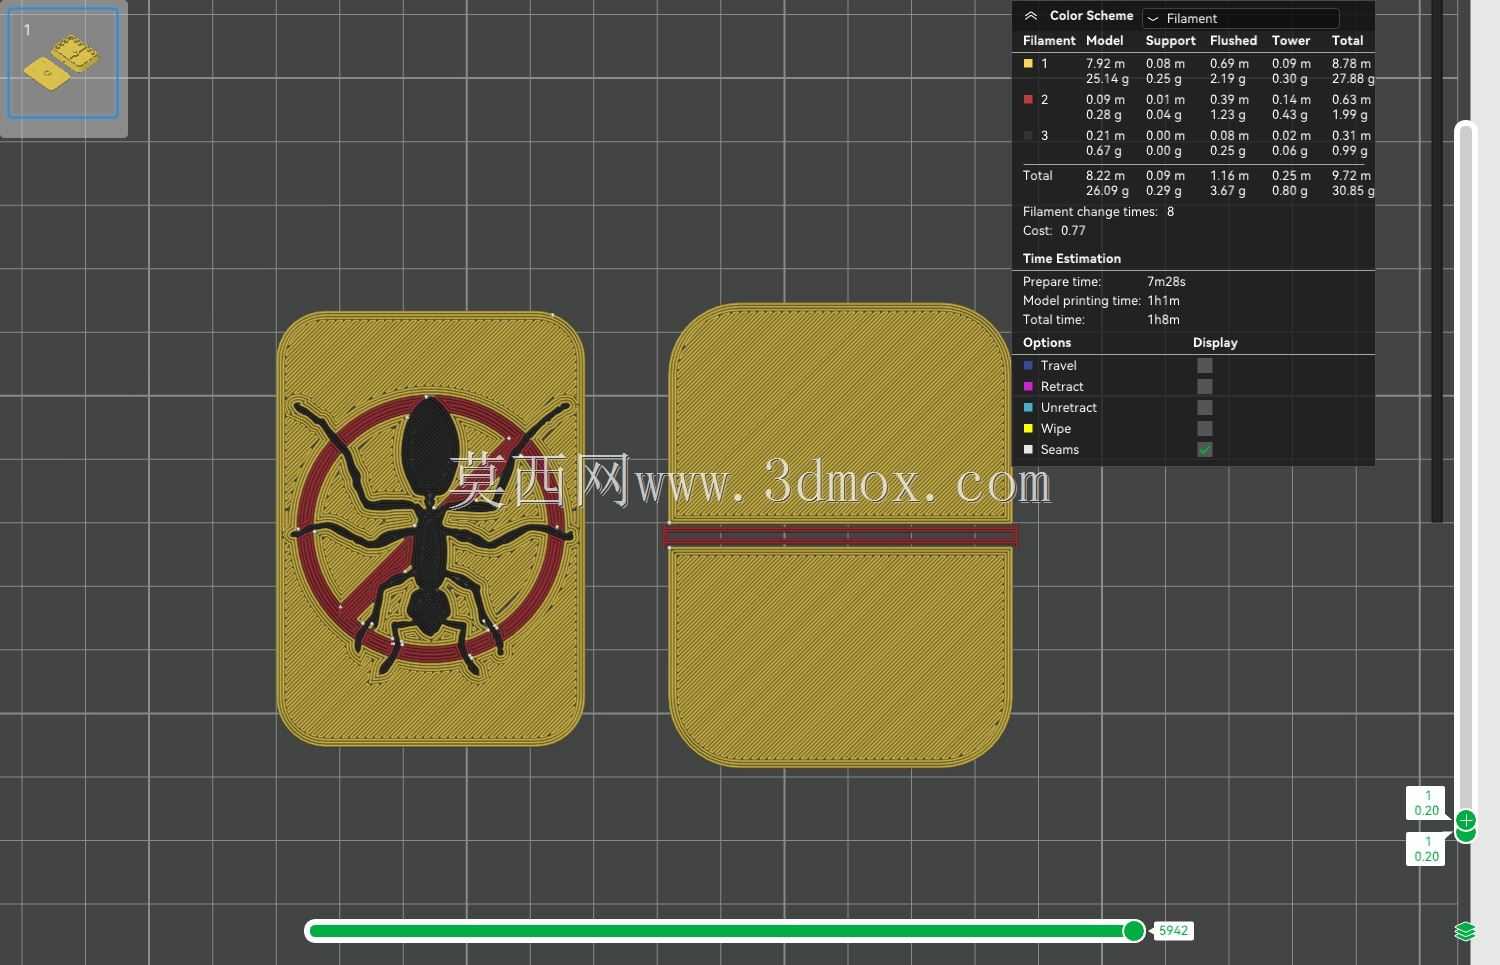Collapse the Color Scheme legend panel
Image resolution: width=1500 pixels, height=965 pixels.
1031,16
